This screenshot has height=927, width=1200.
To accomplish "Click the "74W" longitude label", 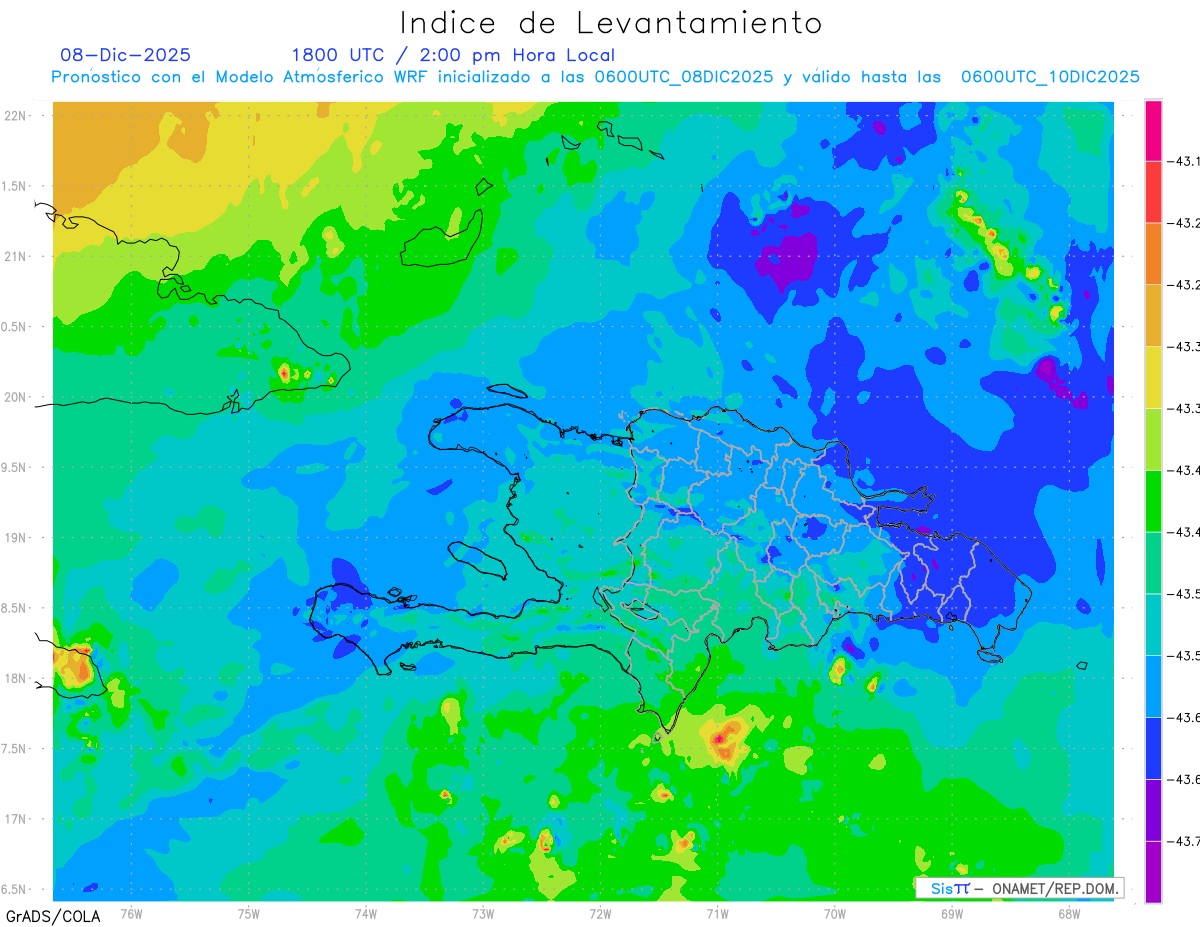I will click(x=366, y=913).
